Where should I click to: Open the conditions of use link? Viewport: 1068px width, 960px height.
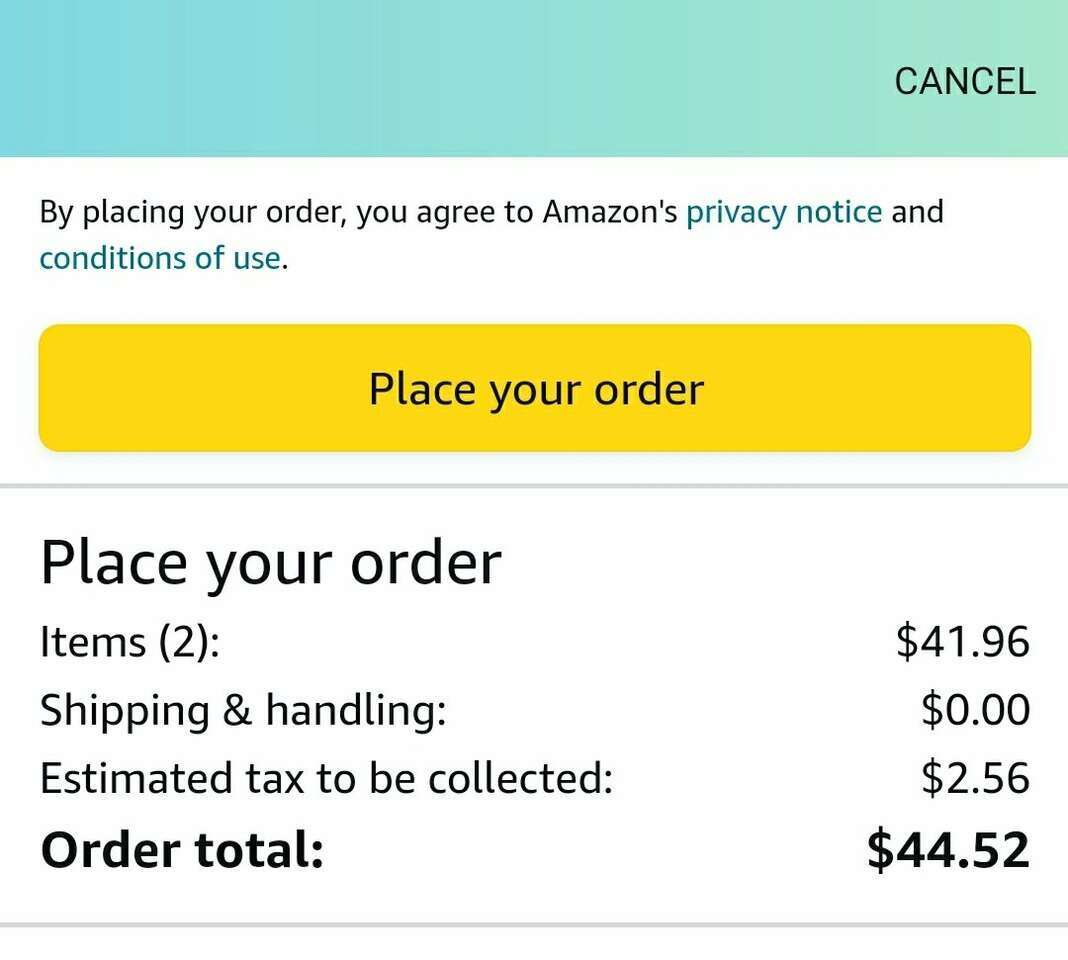point(160,258)
